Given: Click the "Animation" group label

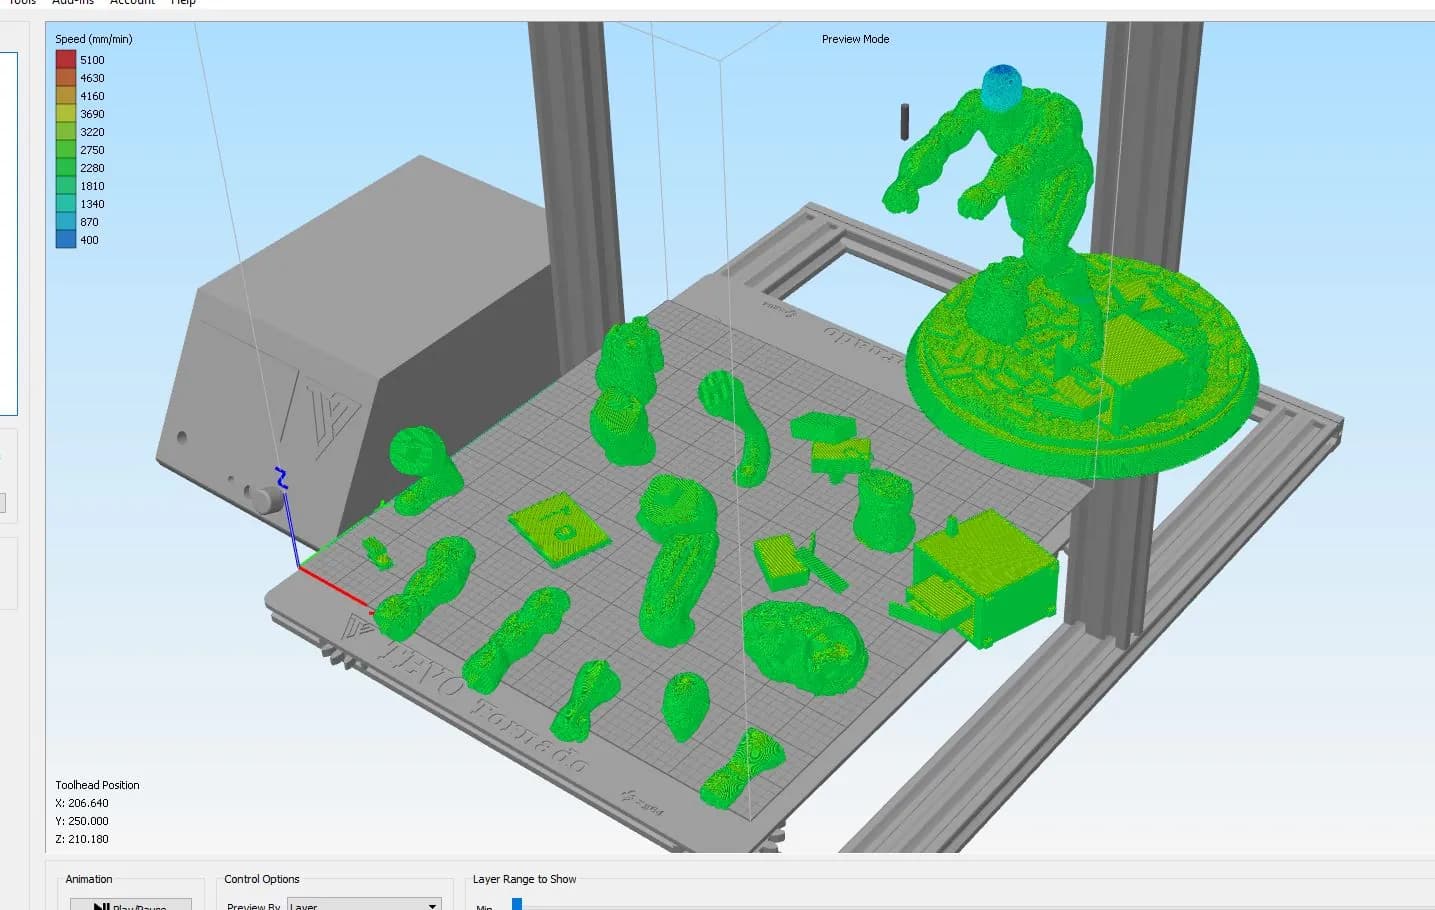Looking at the screenshot, I should (x=89, y=879).
